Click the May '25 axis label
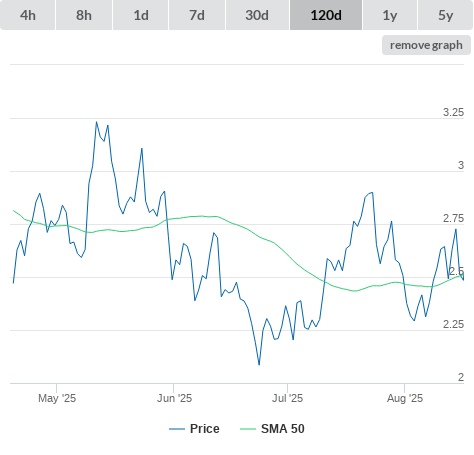This screenshot has width=474, height=455. [x=57, y=398]
